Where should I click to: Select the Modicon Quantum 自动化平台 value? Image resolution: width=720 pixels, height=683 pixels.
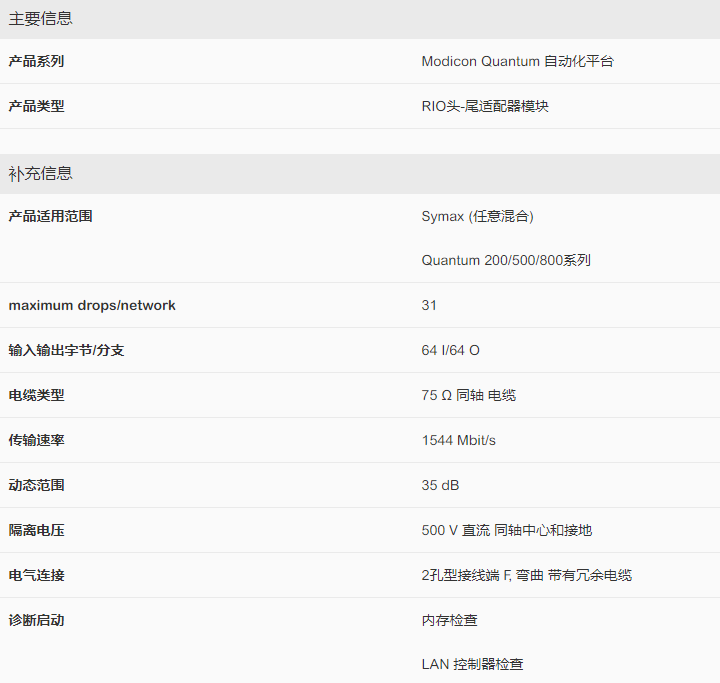(518, 61)
